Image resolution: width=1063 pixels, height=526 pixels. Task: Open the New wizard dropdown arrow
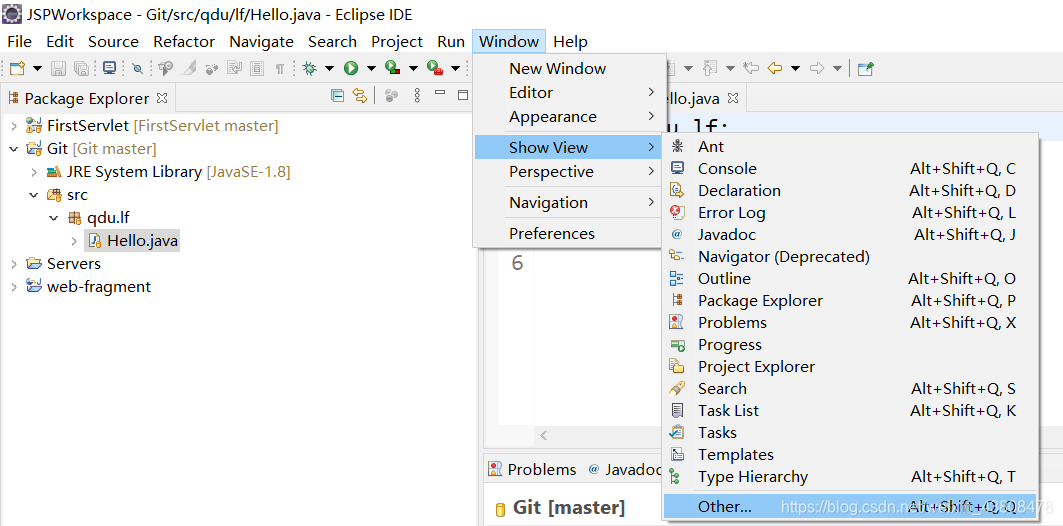click(37, 68)
